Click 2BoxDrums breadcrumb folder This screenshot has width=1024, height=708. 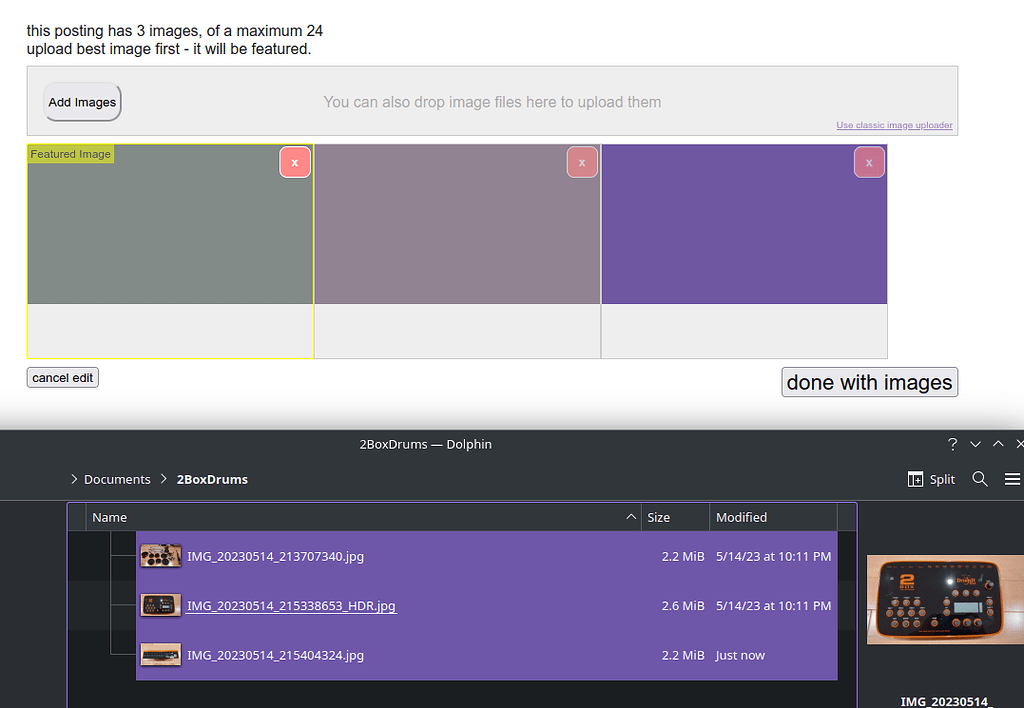point(212,479)
